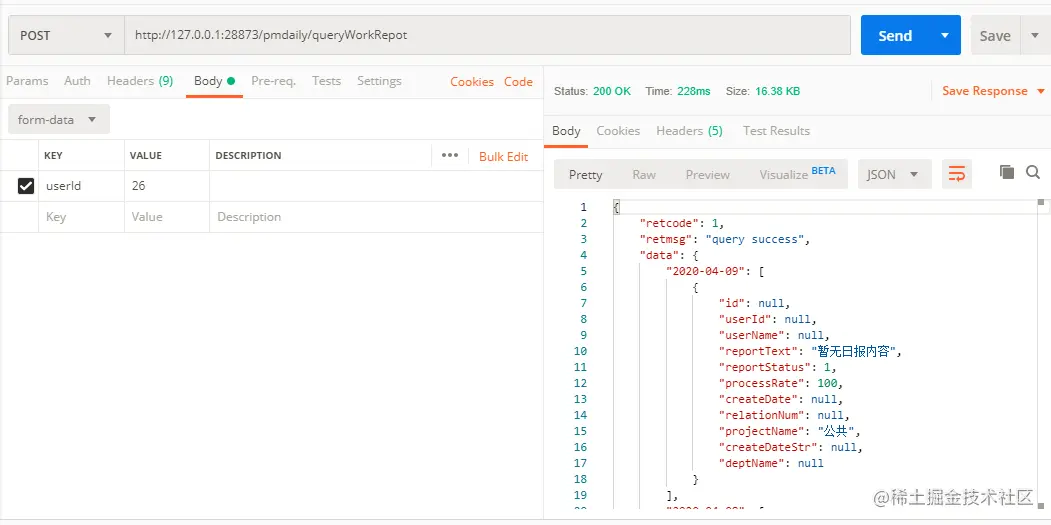Open the response Headers (5) tab
This screenshot has width=1051, height=525.
click(x=690, y=131)
